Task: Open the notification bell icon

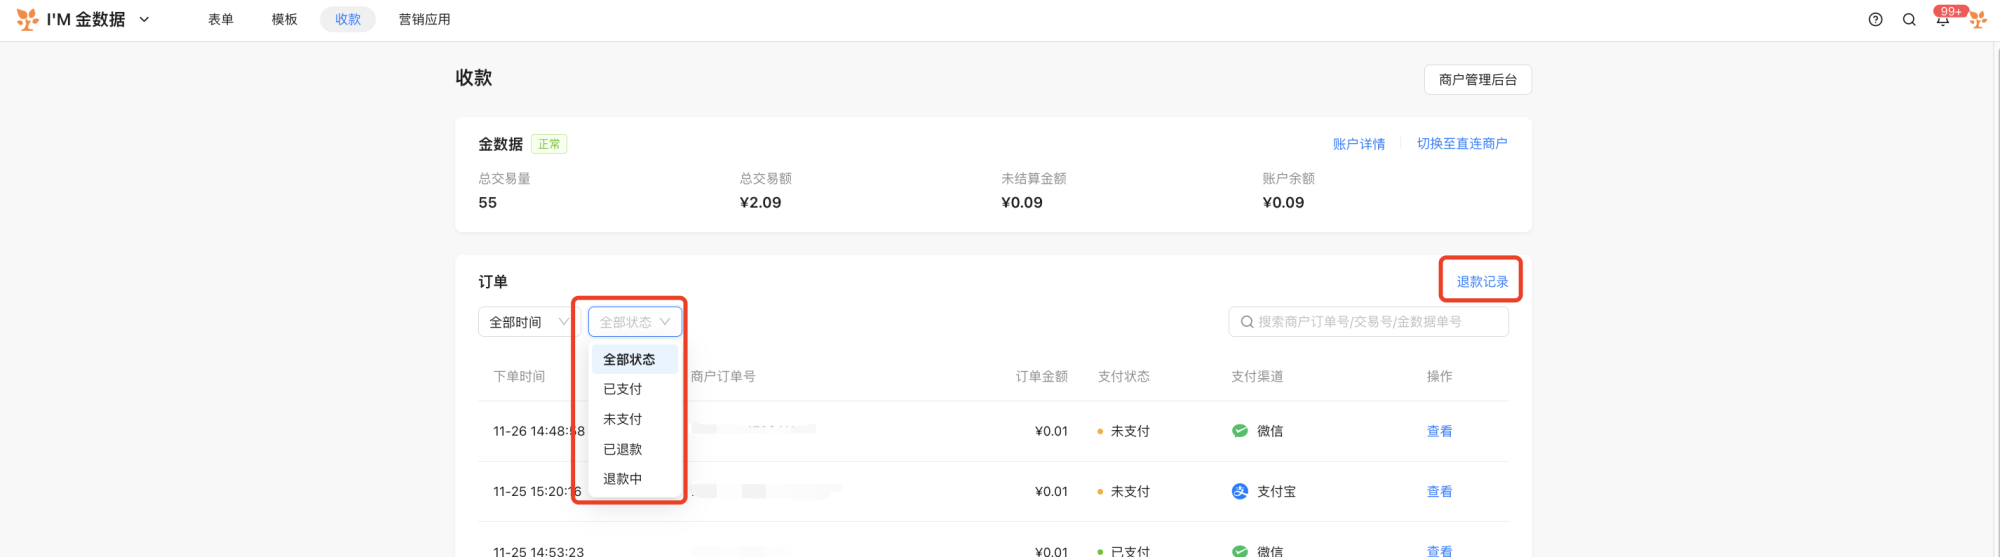Action: [1942, 19]
